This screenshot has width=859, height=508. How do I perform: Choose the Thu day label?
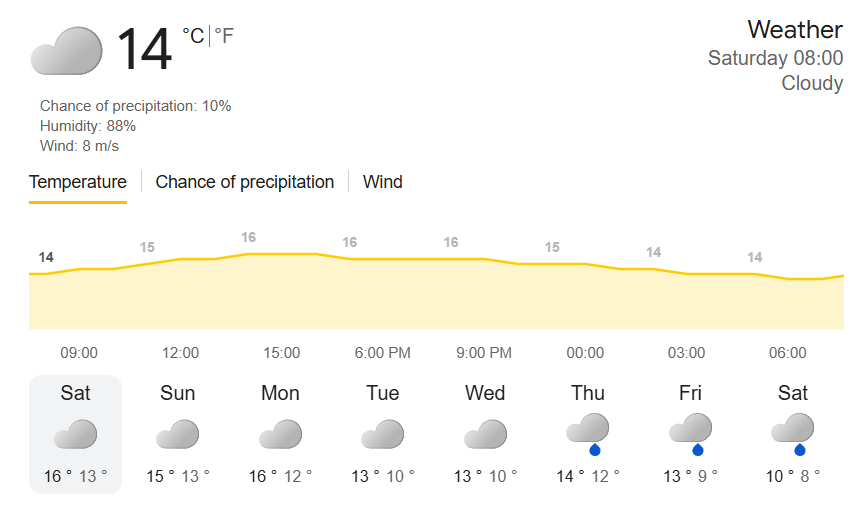tap(587, 393)
